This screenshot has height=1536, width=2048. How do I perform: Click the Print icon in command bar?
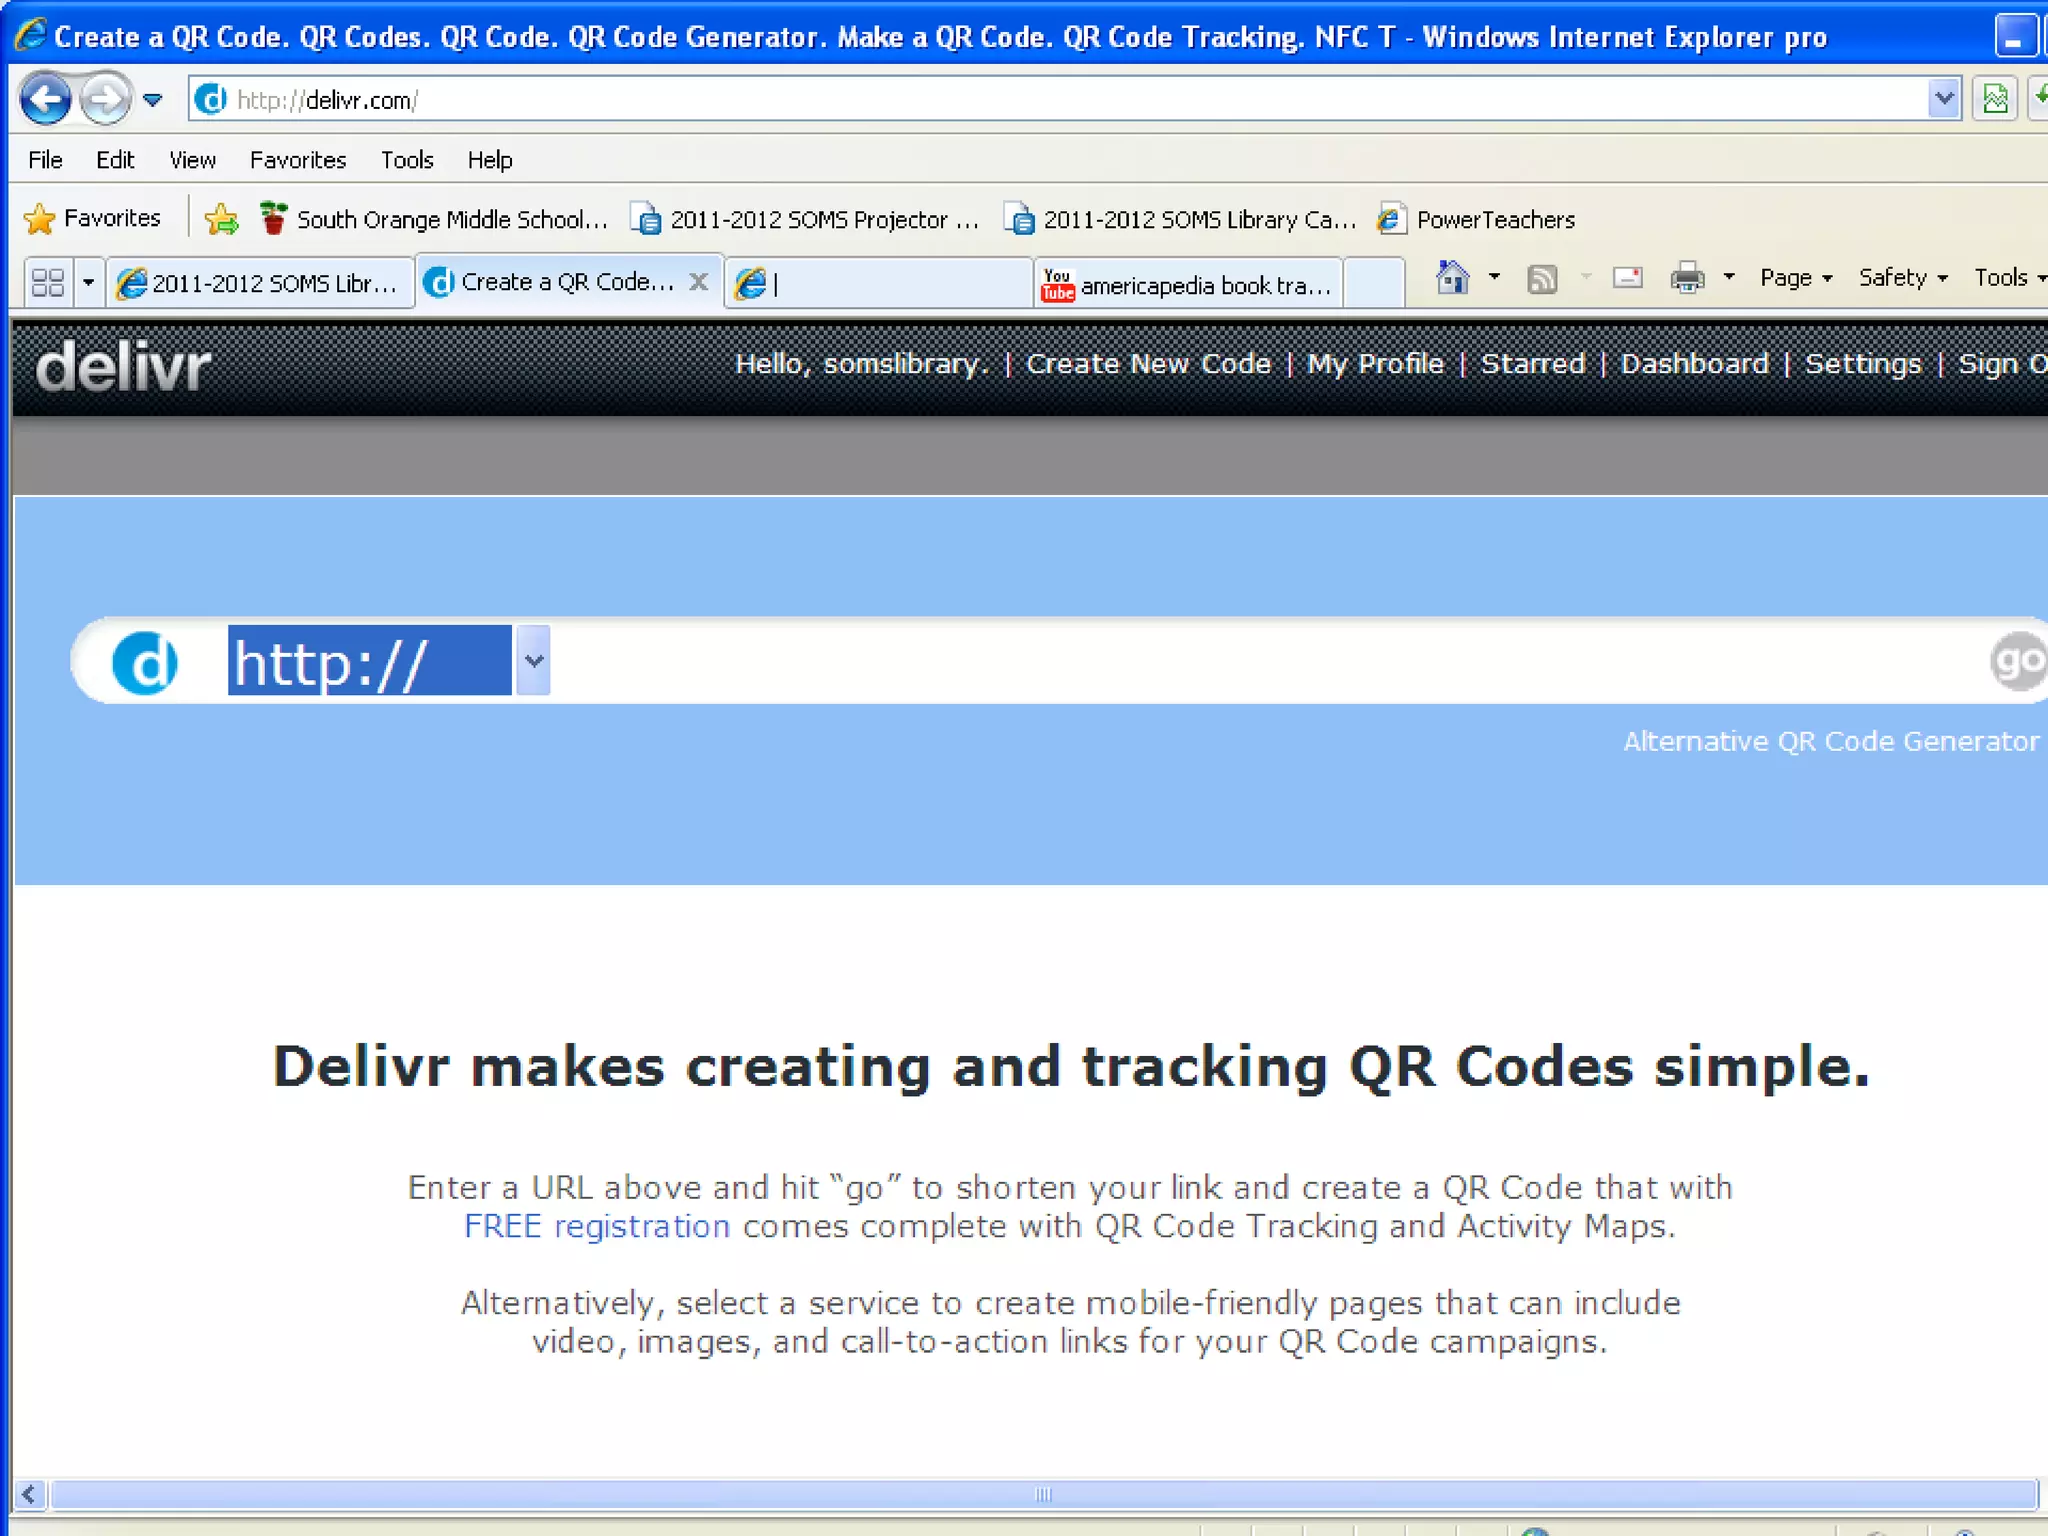(x=1687, y=278)
